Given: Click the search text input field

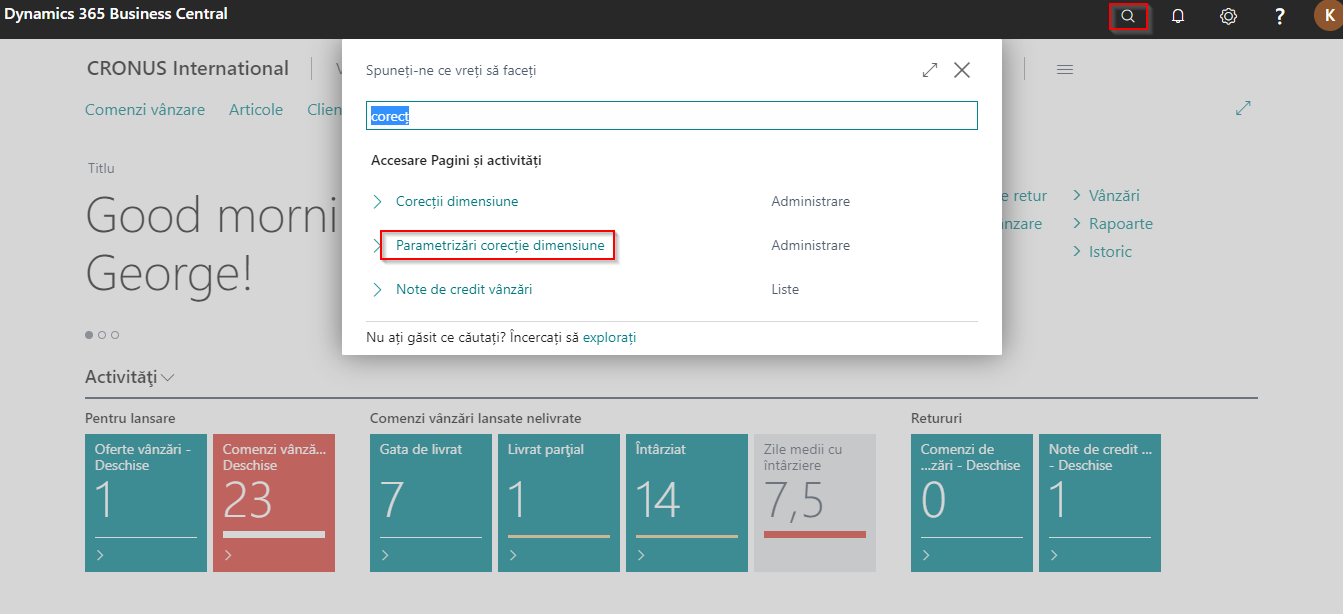Looking at the screenshot, I should click(x=671, y=116).
